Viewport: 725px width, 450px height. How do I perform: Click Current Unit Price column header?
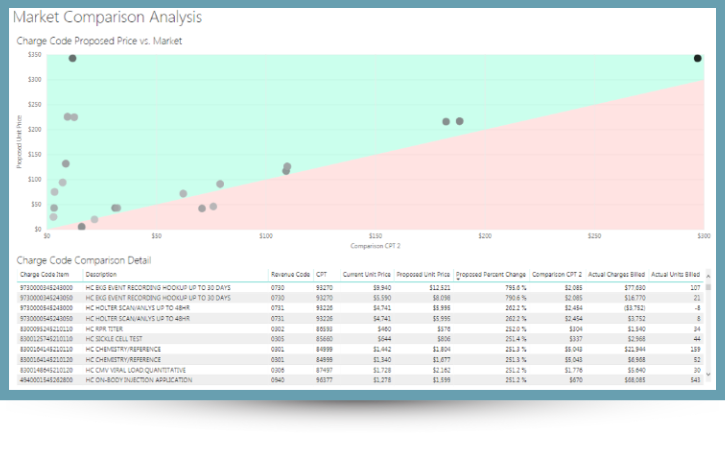(366, 274)
